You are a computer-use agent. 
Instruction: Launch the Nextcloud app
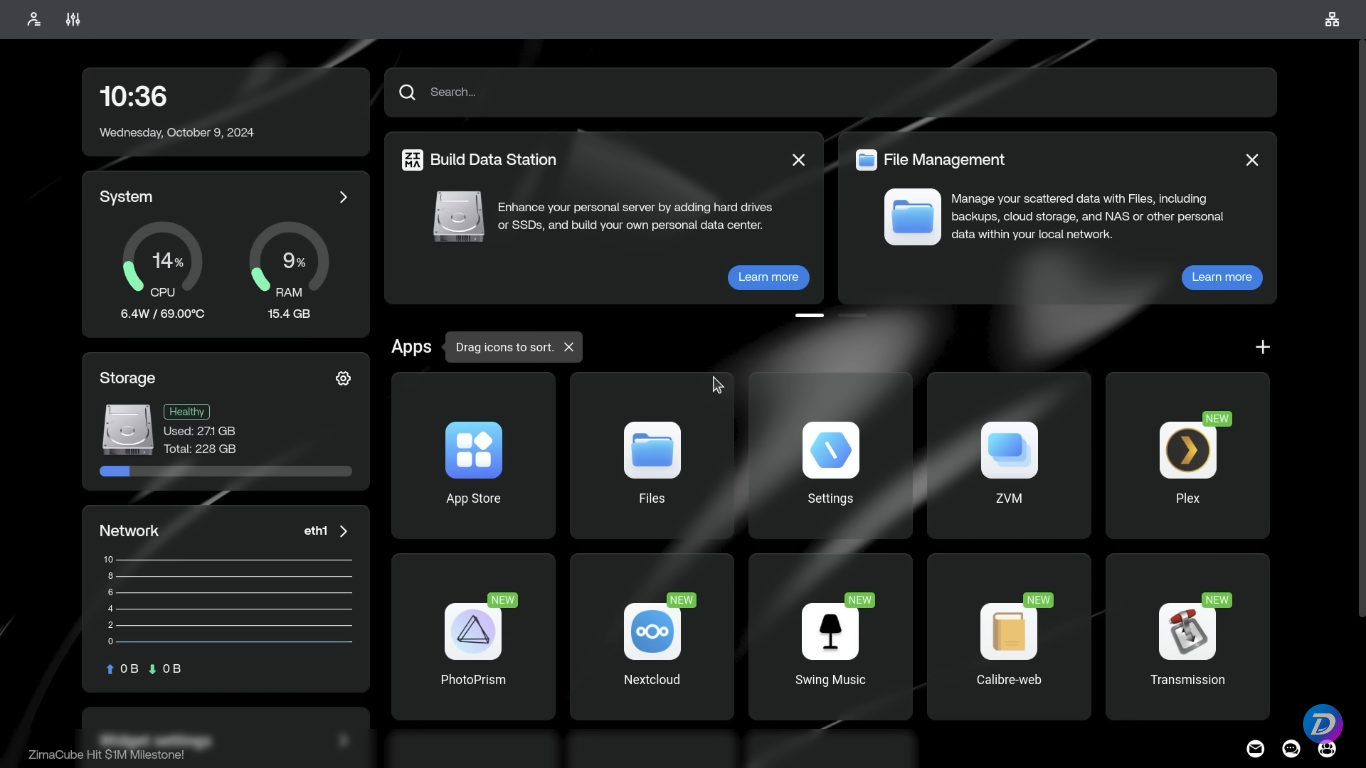[x=652, y=632]
